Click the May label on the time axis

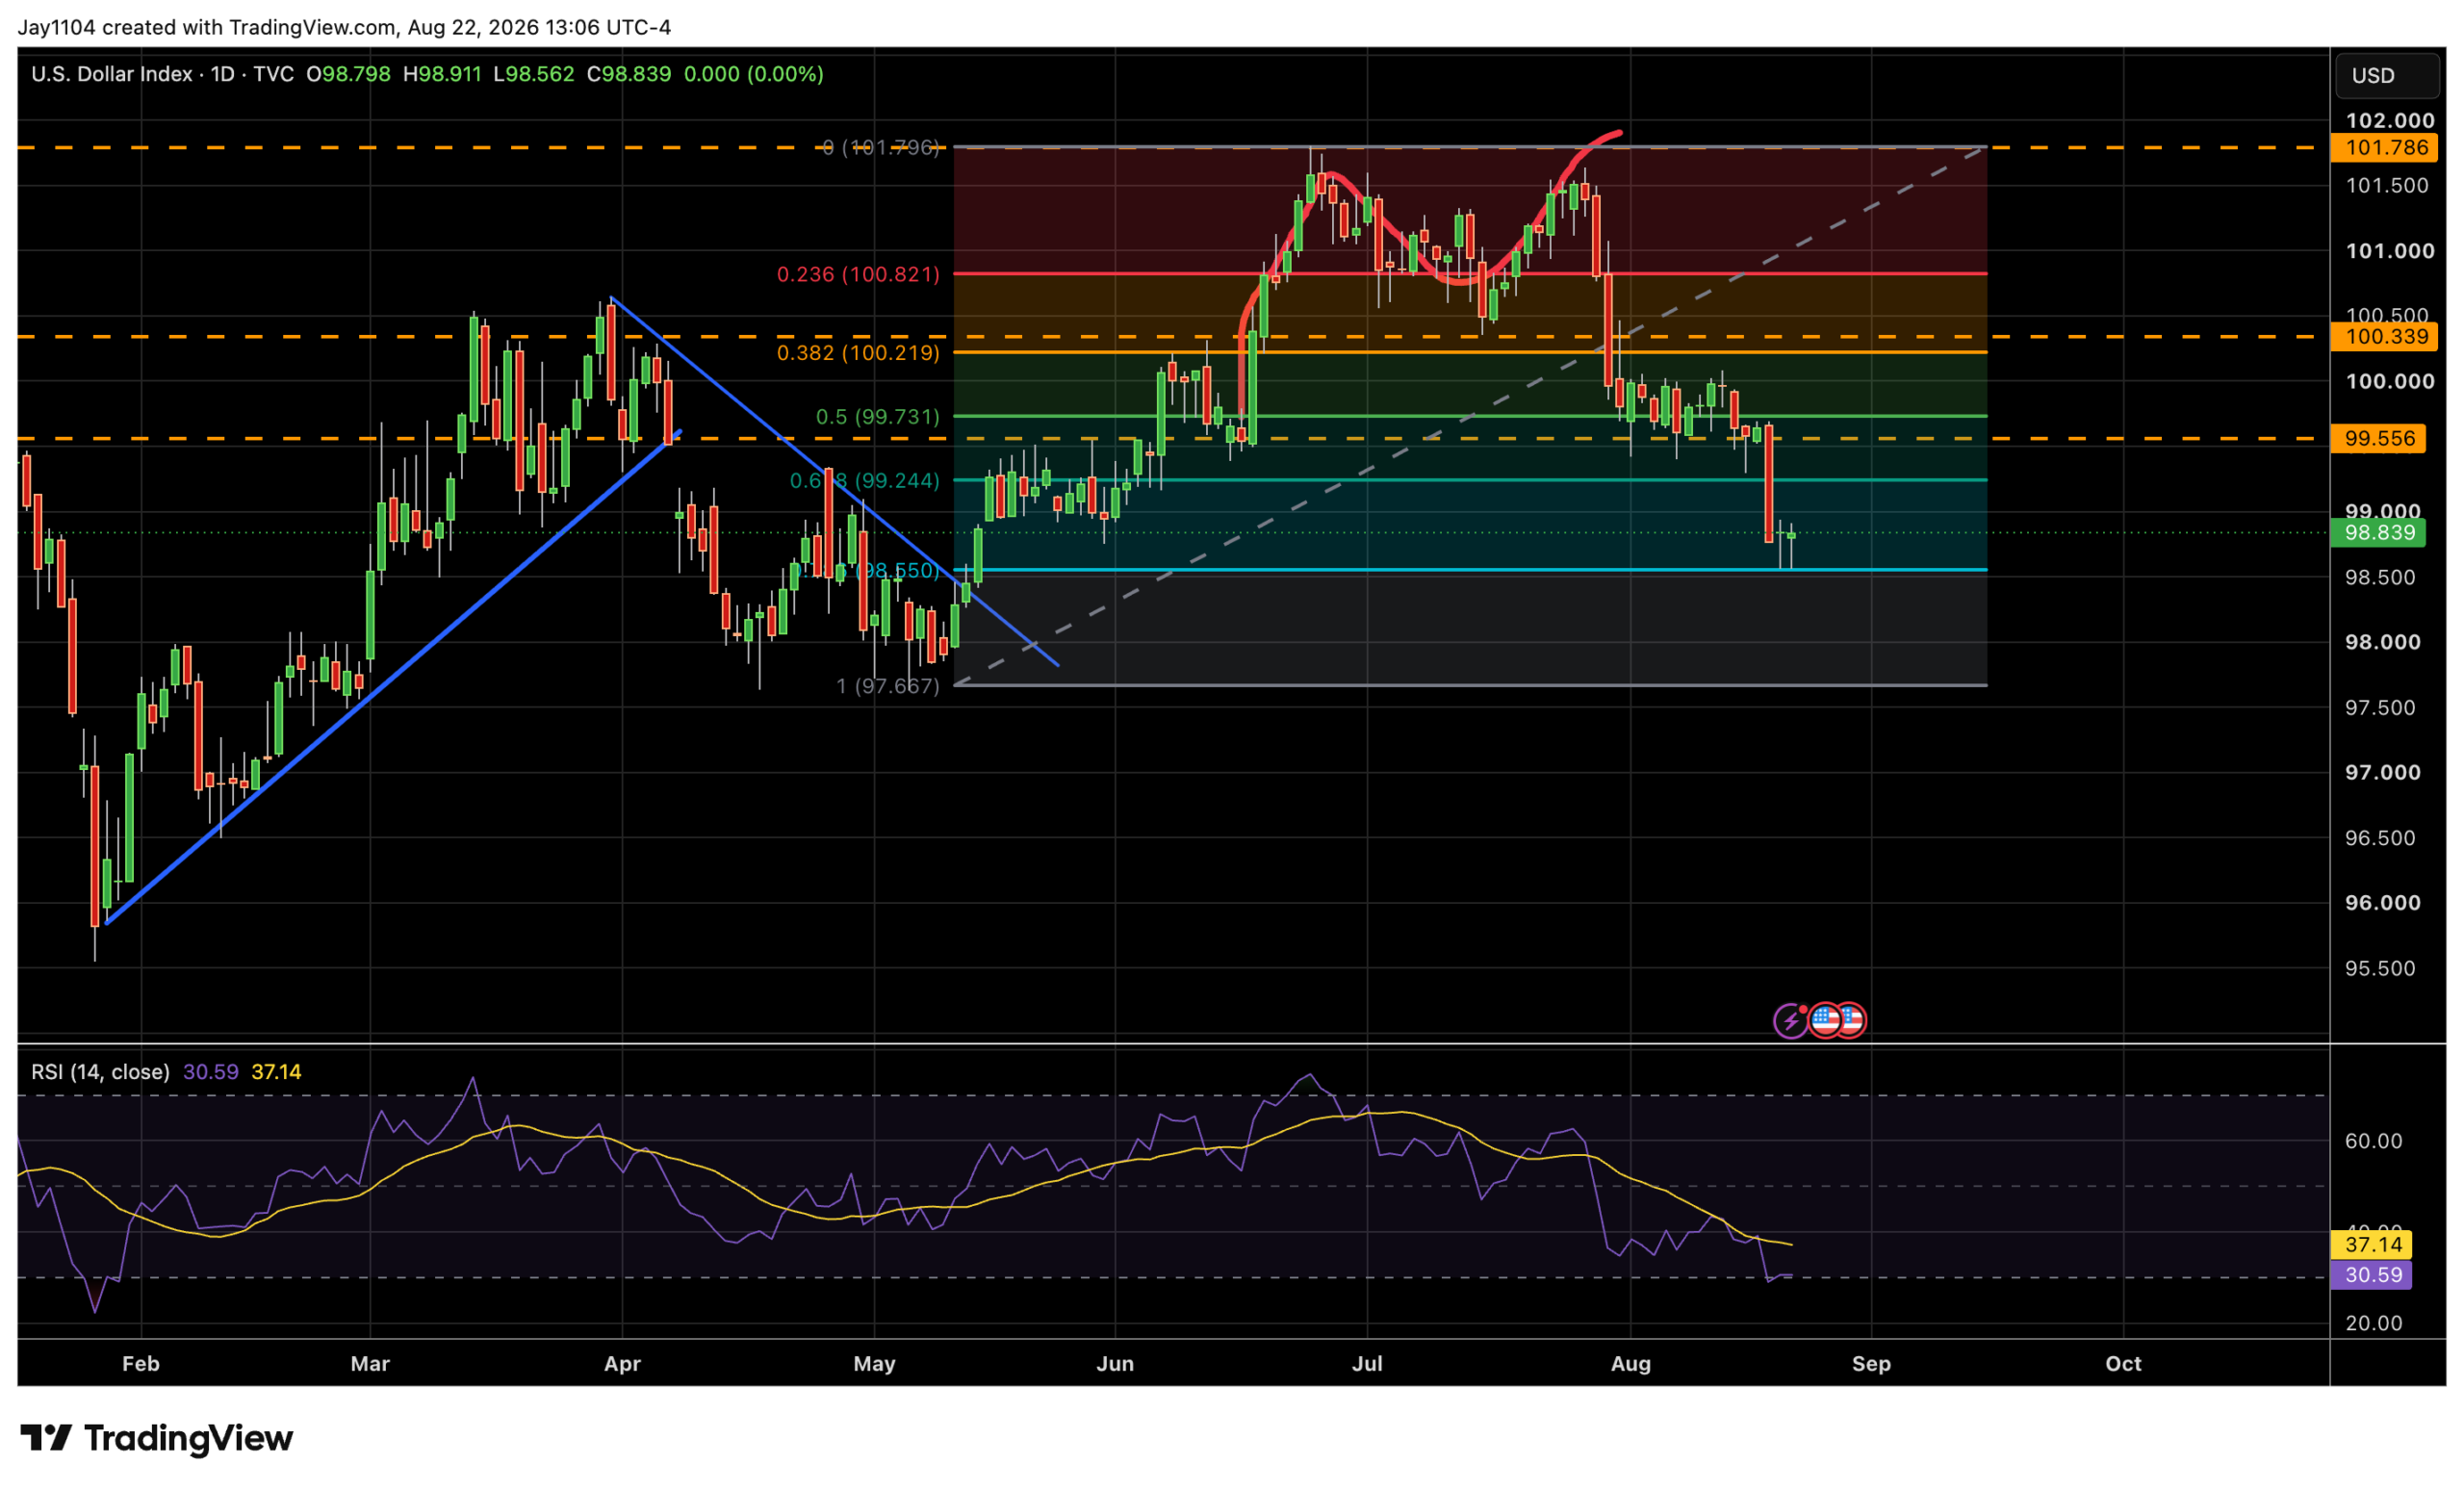[x=874, y=1364]
